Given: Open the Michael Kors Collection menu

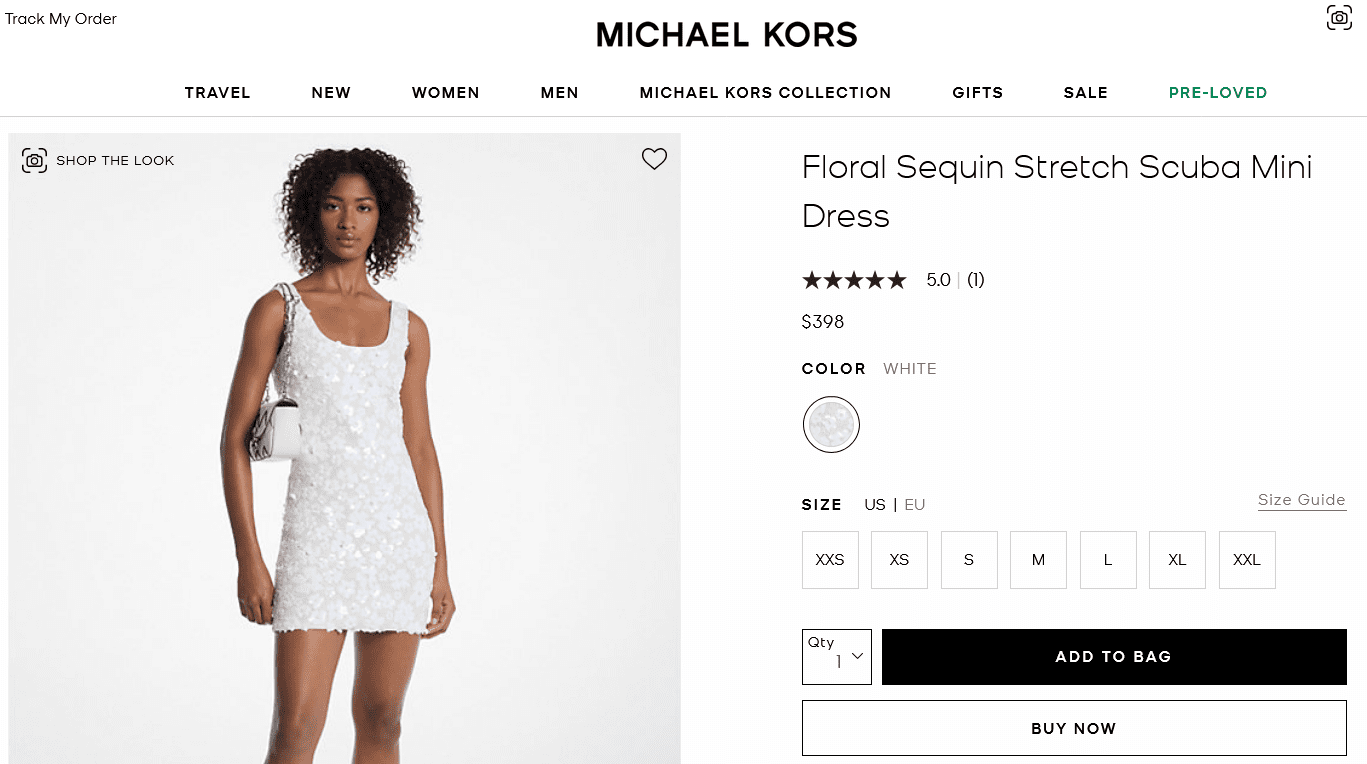Looking at the screenshot, I should [765, 93].
